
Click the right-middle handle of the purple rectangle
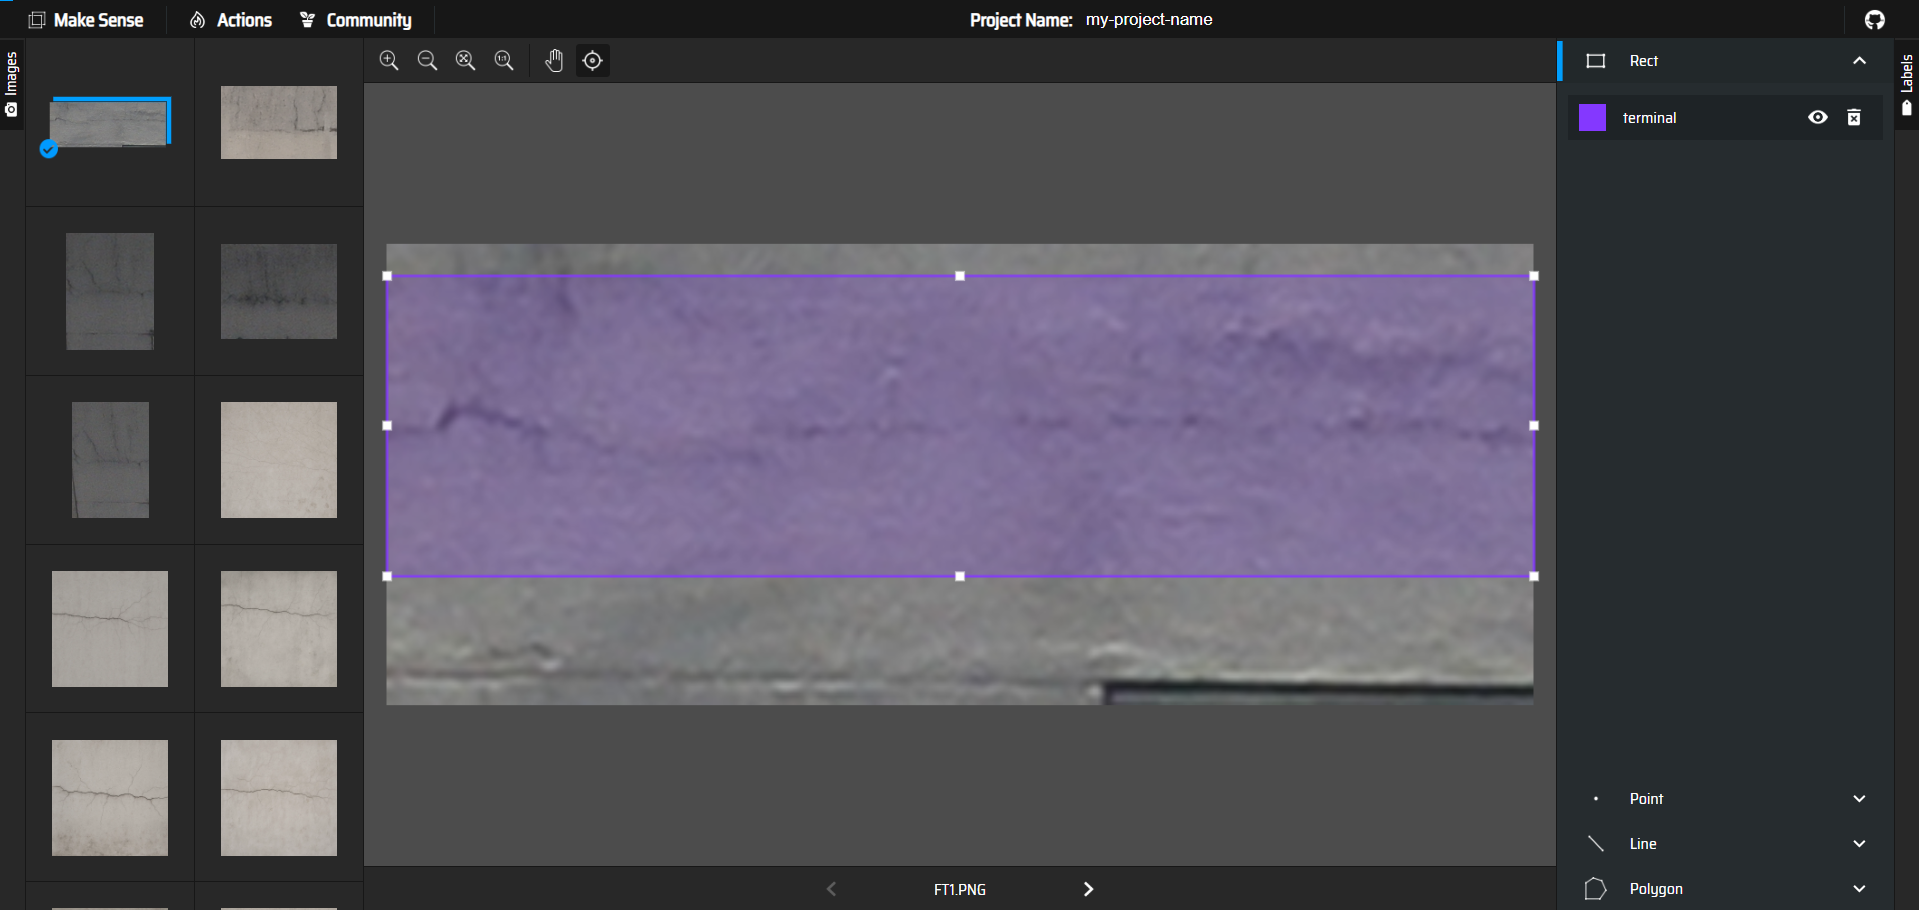coord(1534,426)
